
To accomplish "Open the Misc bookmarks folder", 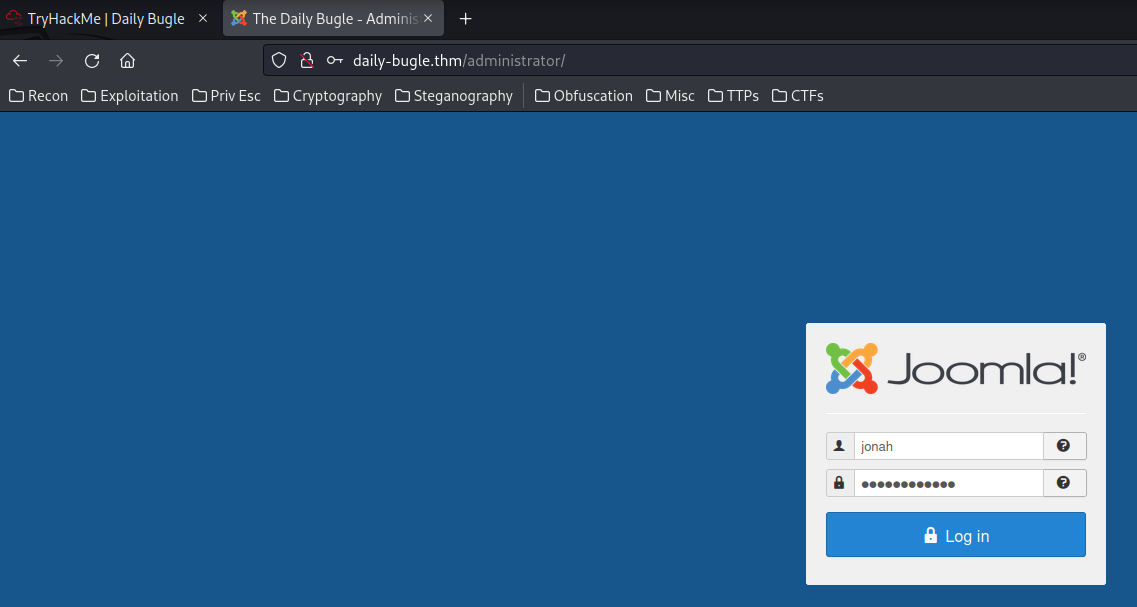I will 670,96.
